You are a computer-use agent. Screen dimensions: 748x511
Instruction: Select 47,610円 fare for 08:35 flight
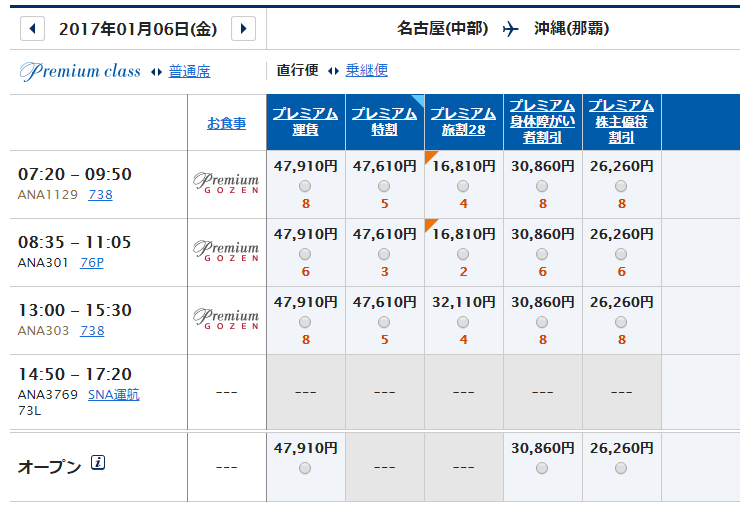[384, 254]
